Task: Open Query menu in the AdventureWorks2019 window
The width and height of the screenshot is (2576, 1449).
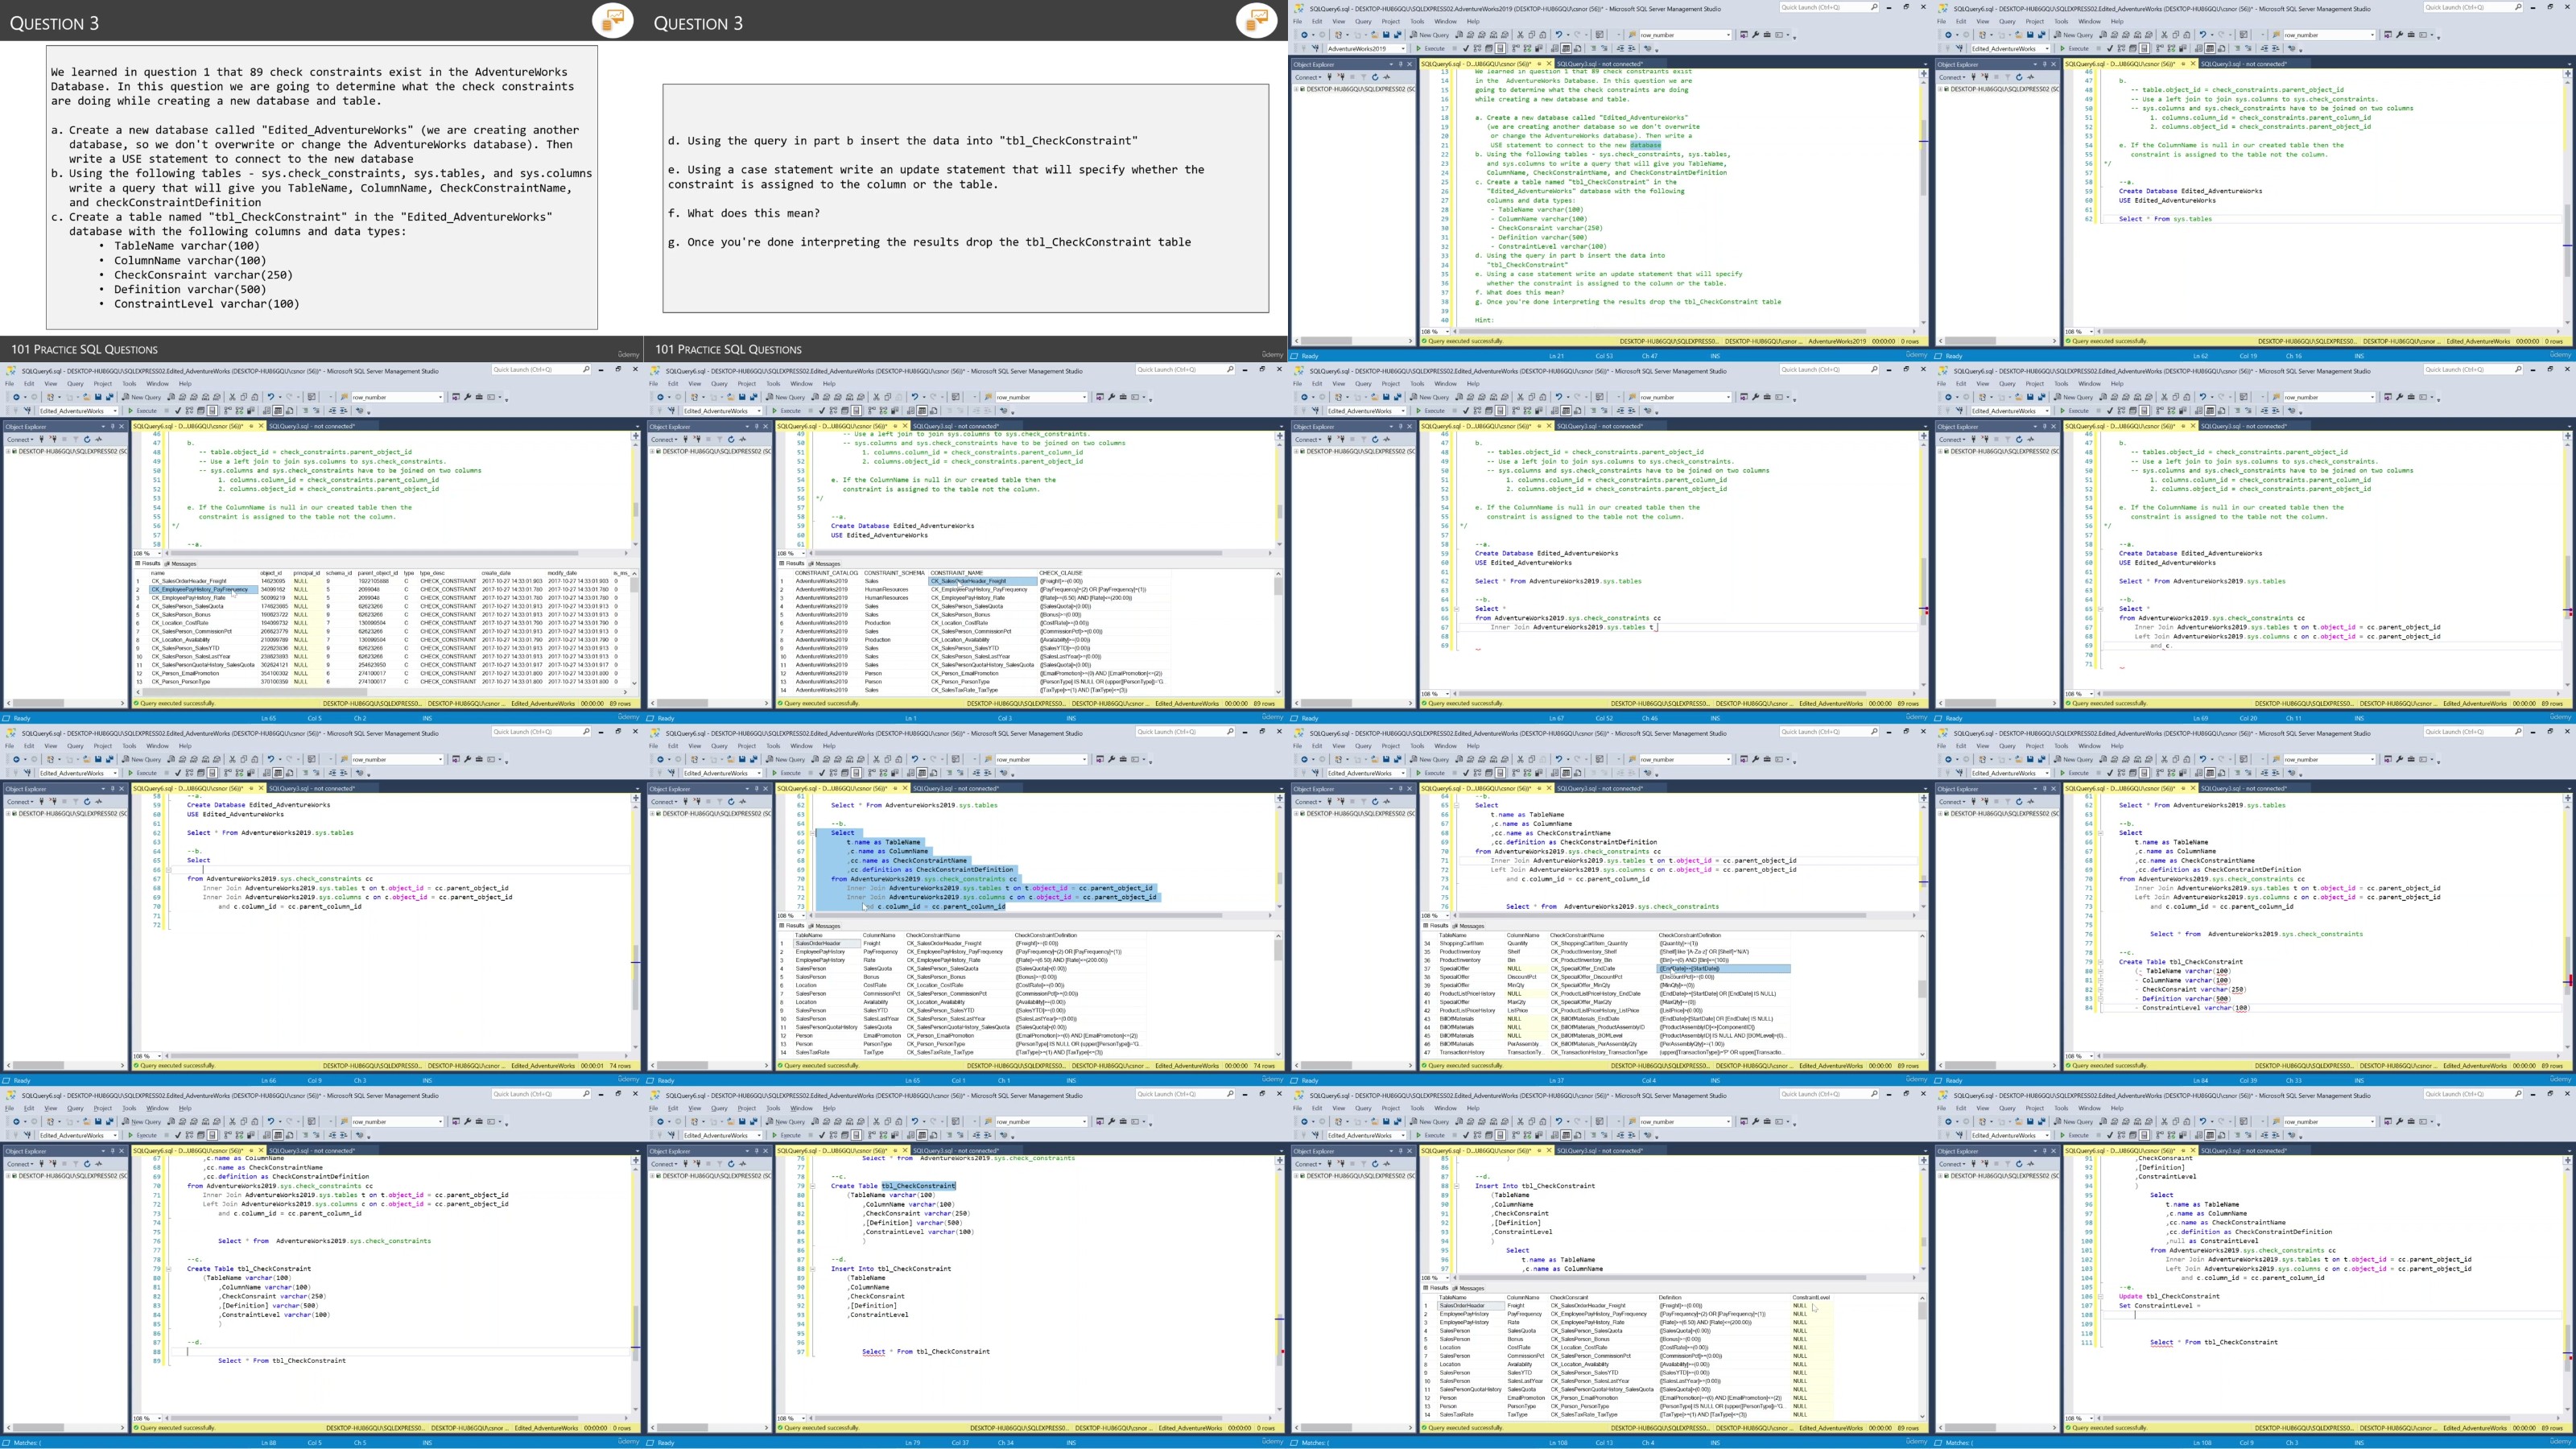Action: 1363,21
